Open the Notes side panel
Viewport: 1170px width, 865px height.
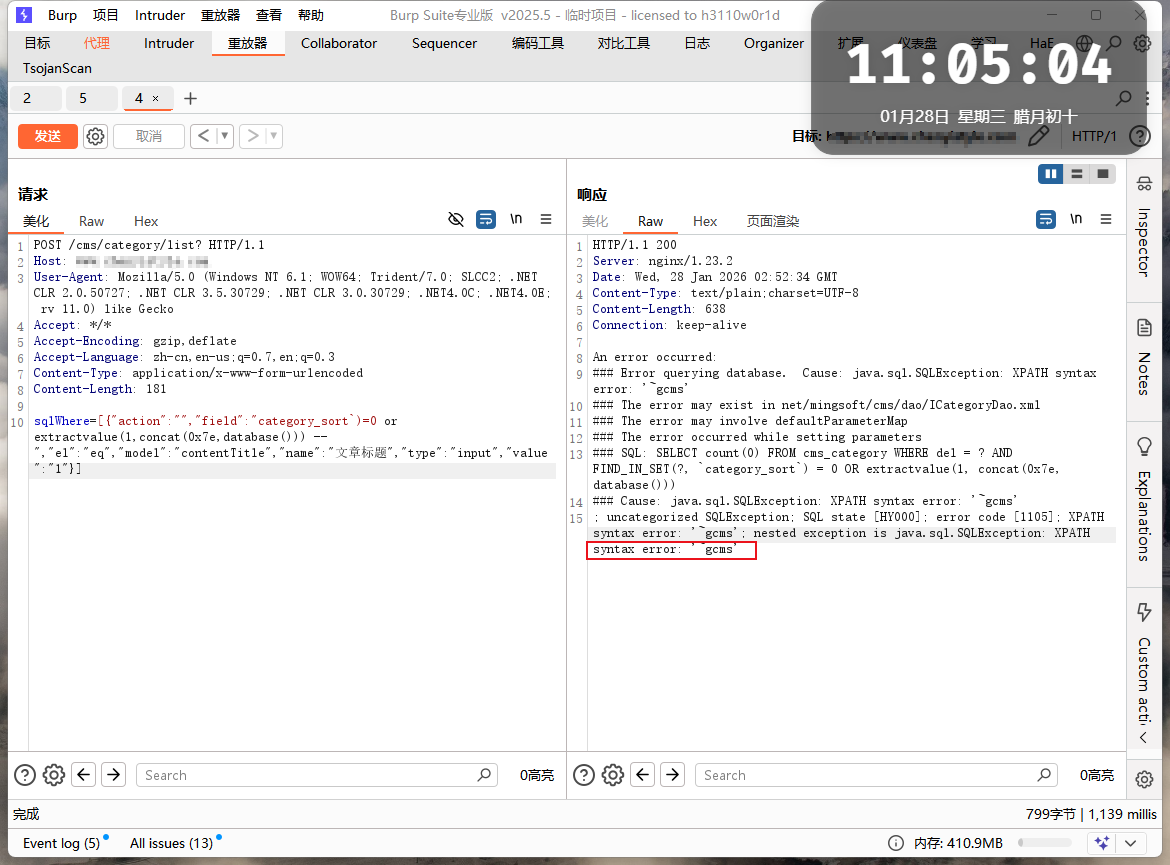pos(1144,357)
